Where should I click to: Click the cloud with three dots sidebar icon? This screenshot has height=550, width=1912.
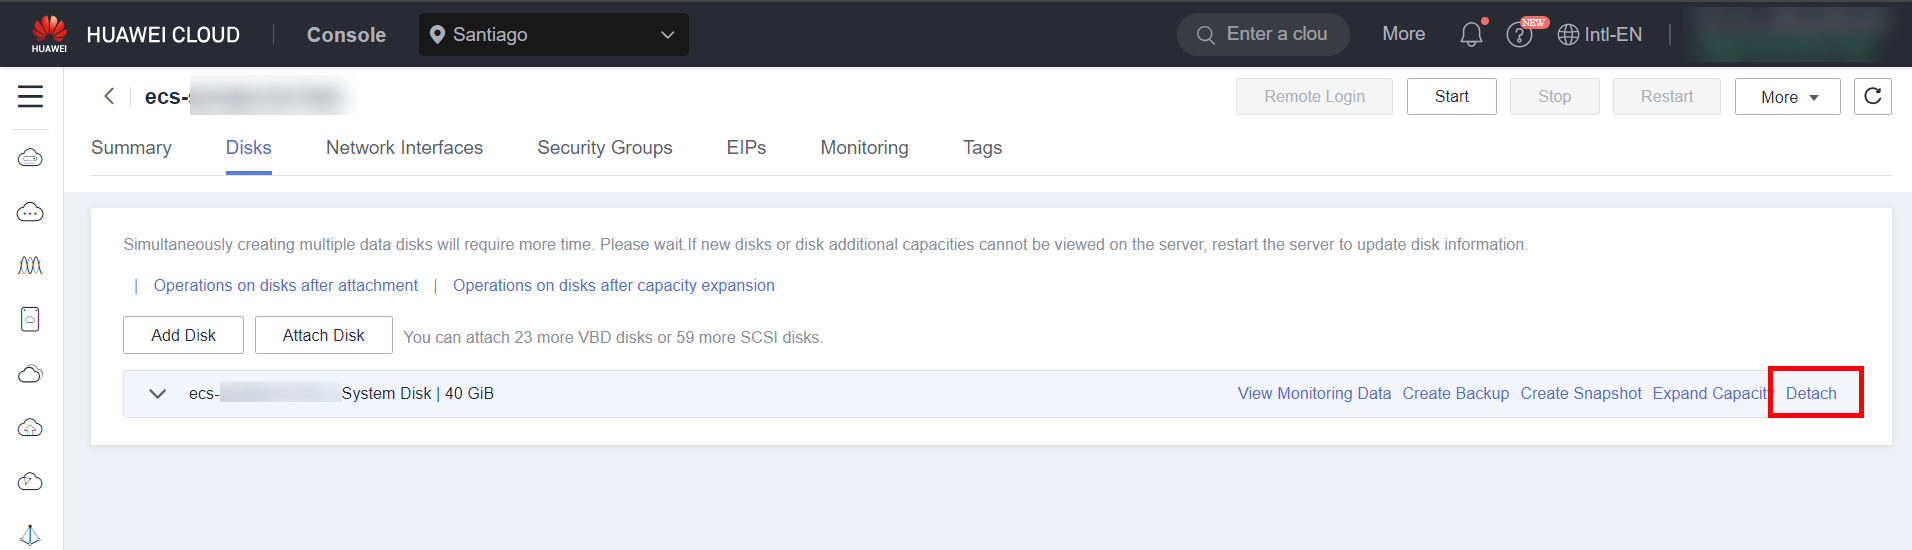pos(30,212)
